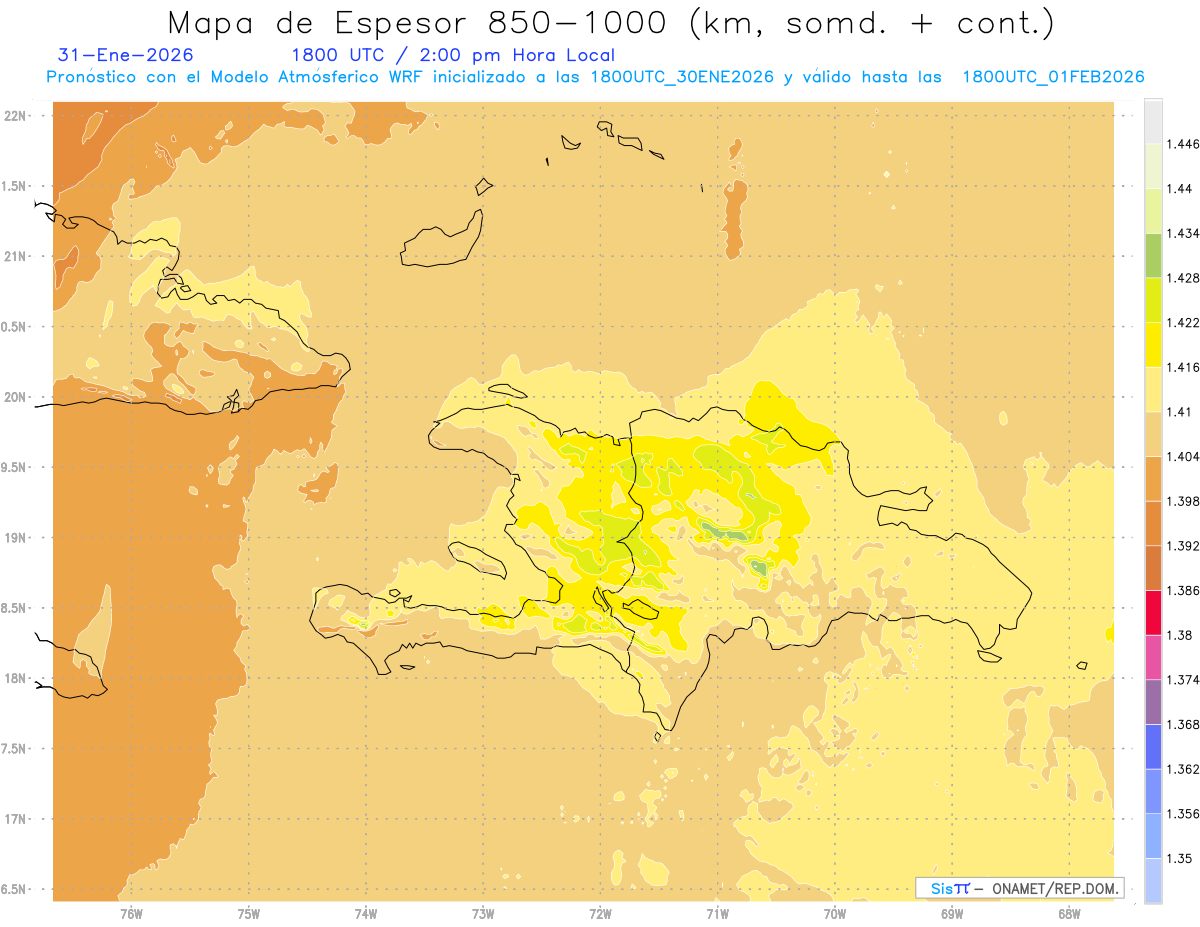This screenshot has height=927, width=1200.
Task: Pick the red swatch between 1.38 and 1.386
Action: click(x=1153, y=613)
